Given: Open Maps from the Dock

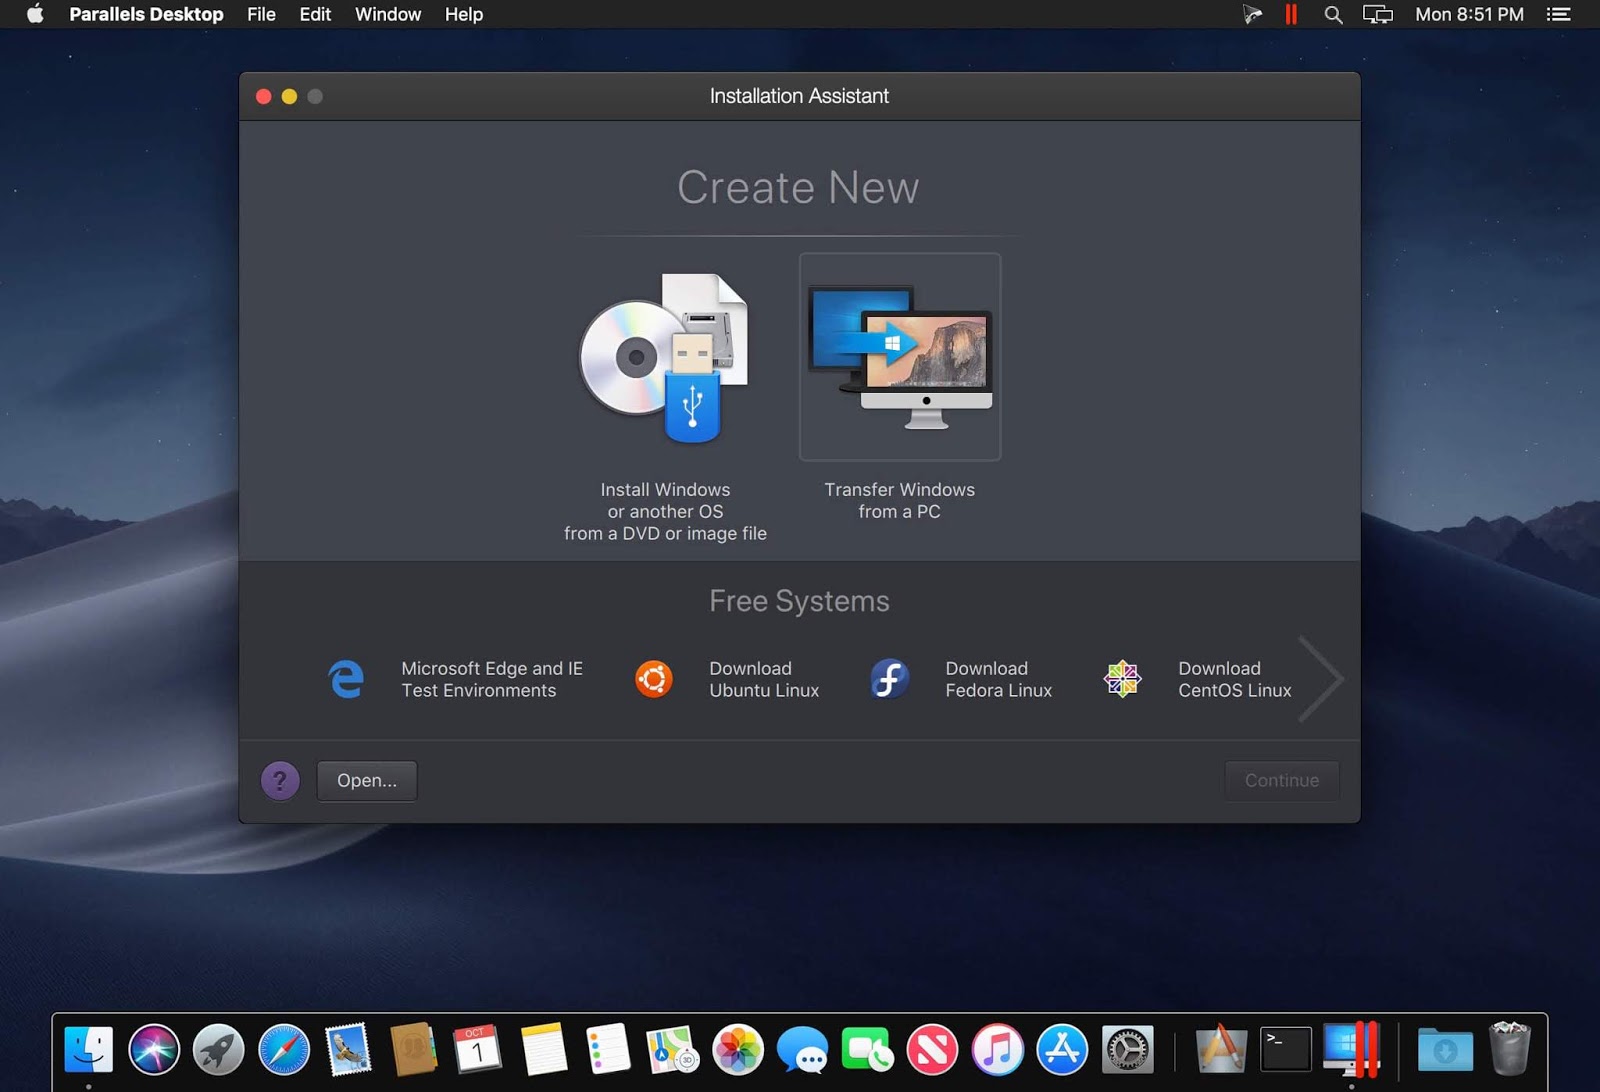Looking at the screenshot, I should (x=673, y=1049).
